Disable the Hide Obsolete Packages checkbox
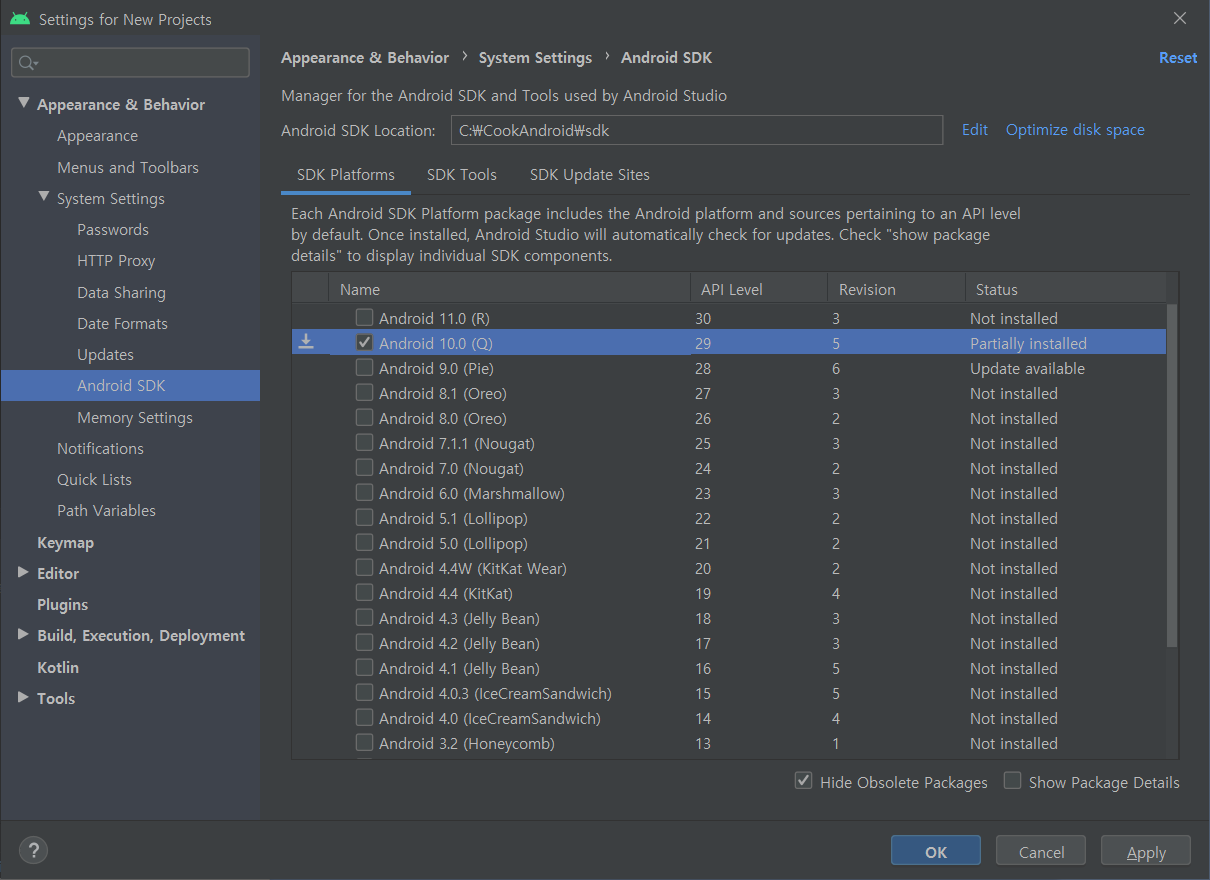The width and height of the screenshot is (1210, 880). point(803,781)
